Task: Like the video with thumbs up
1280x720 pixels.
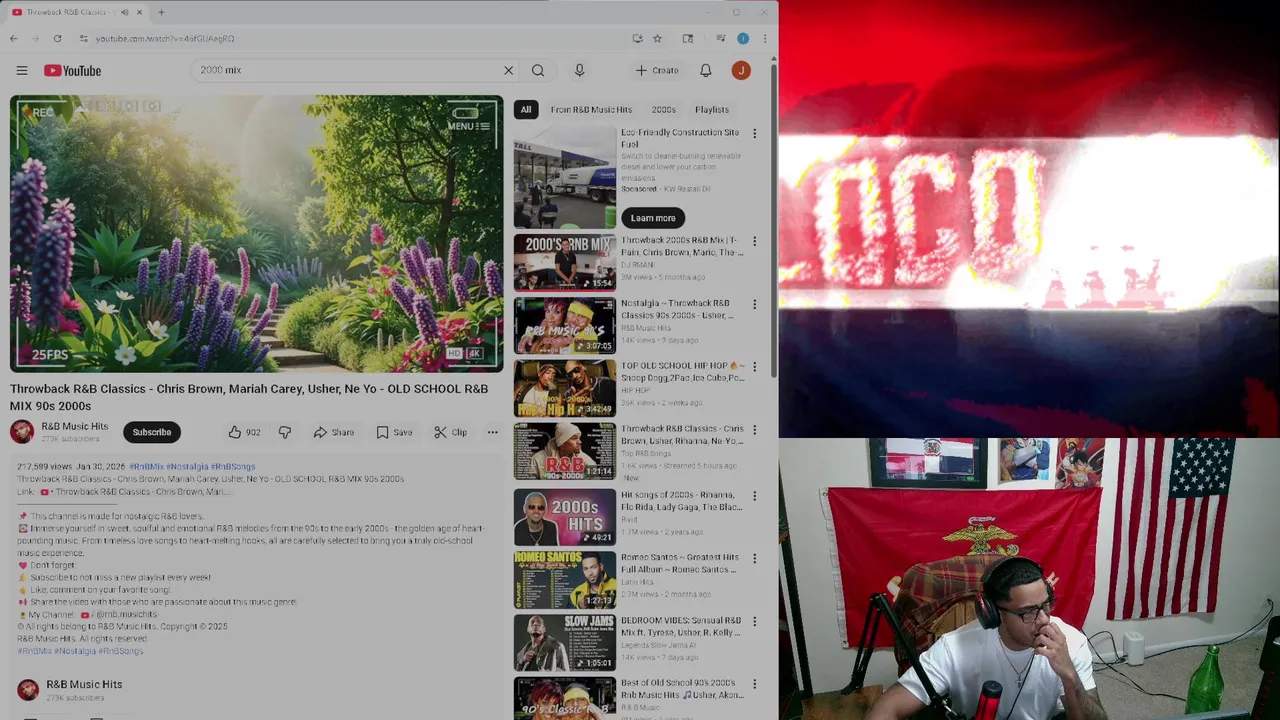Action: (244, 432)
